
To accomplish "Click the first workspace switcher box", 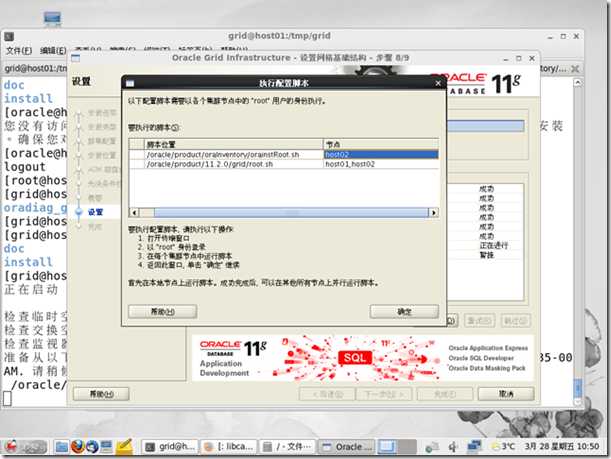I will tap(387, 447).
